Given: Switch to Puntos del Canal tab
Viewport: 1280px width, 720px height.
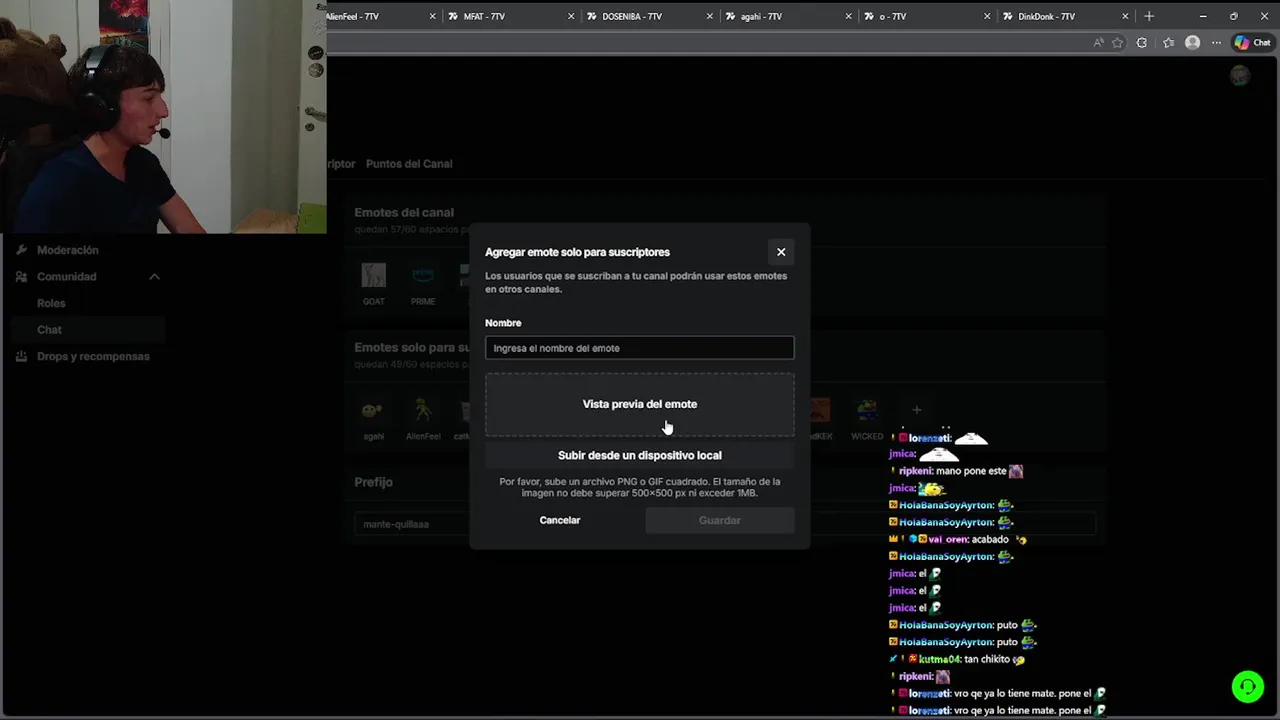Looking at the screenshot, I should pos(409,164).
